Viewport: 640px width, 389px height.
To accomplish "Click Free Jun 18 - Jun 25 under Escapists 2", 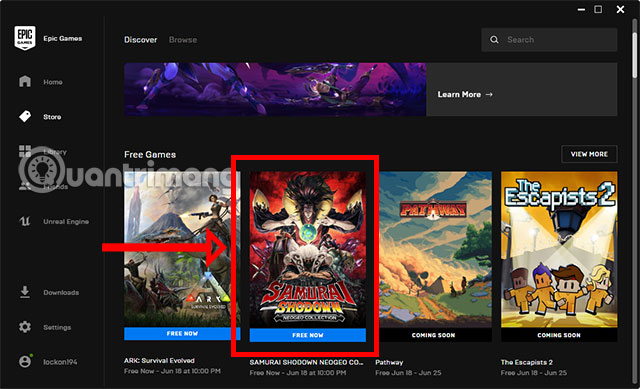I will (x=534, y=373).
